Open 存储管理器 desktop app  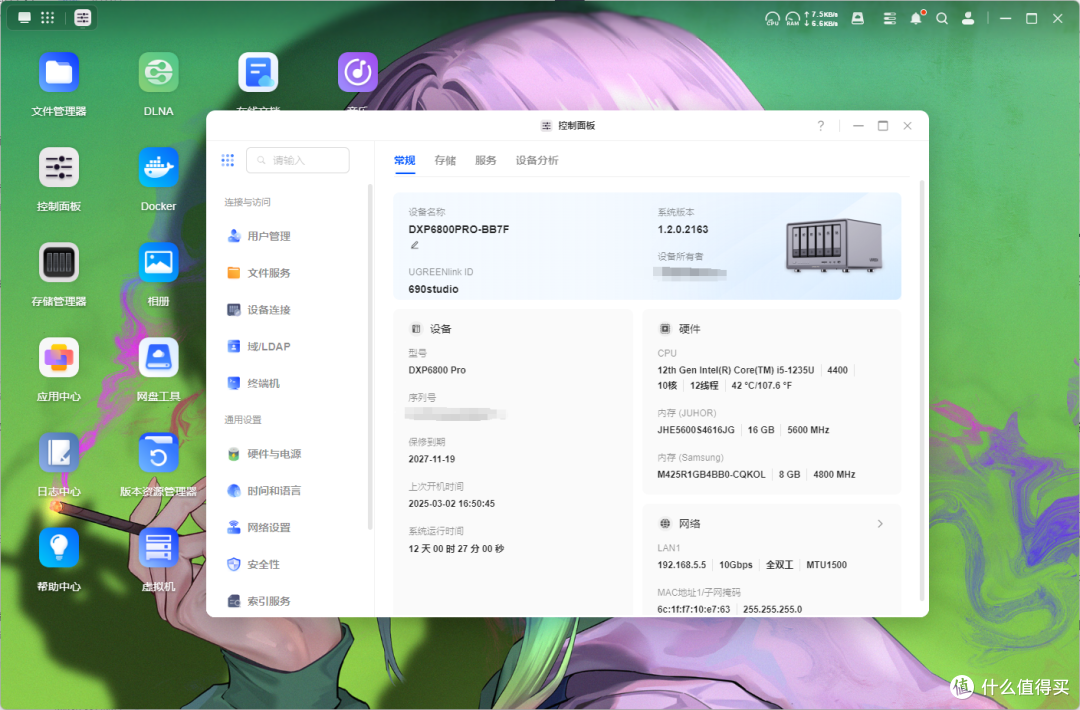click(x=59, y=262)
